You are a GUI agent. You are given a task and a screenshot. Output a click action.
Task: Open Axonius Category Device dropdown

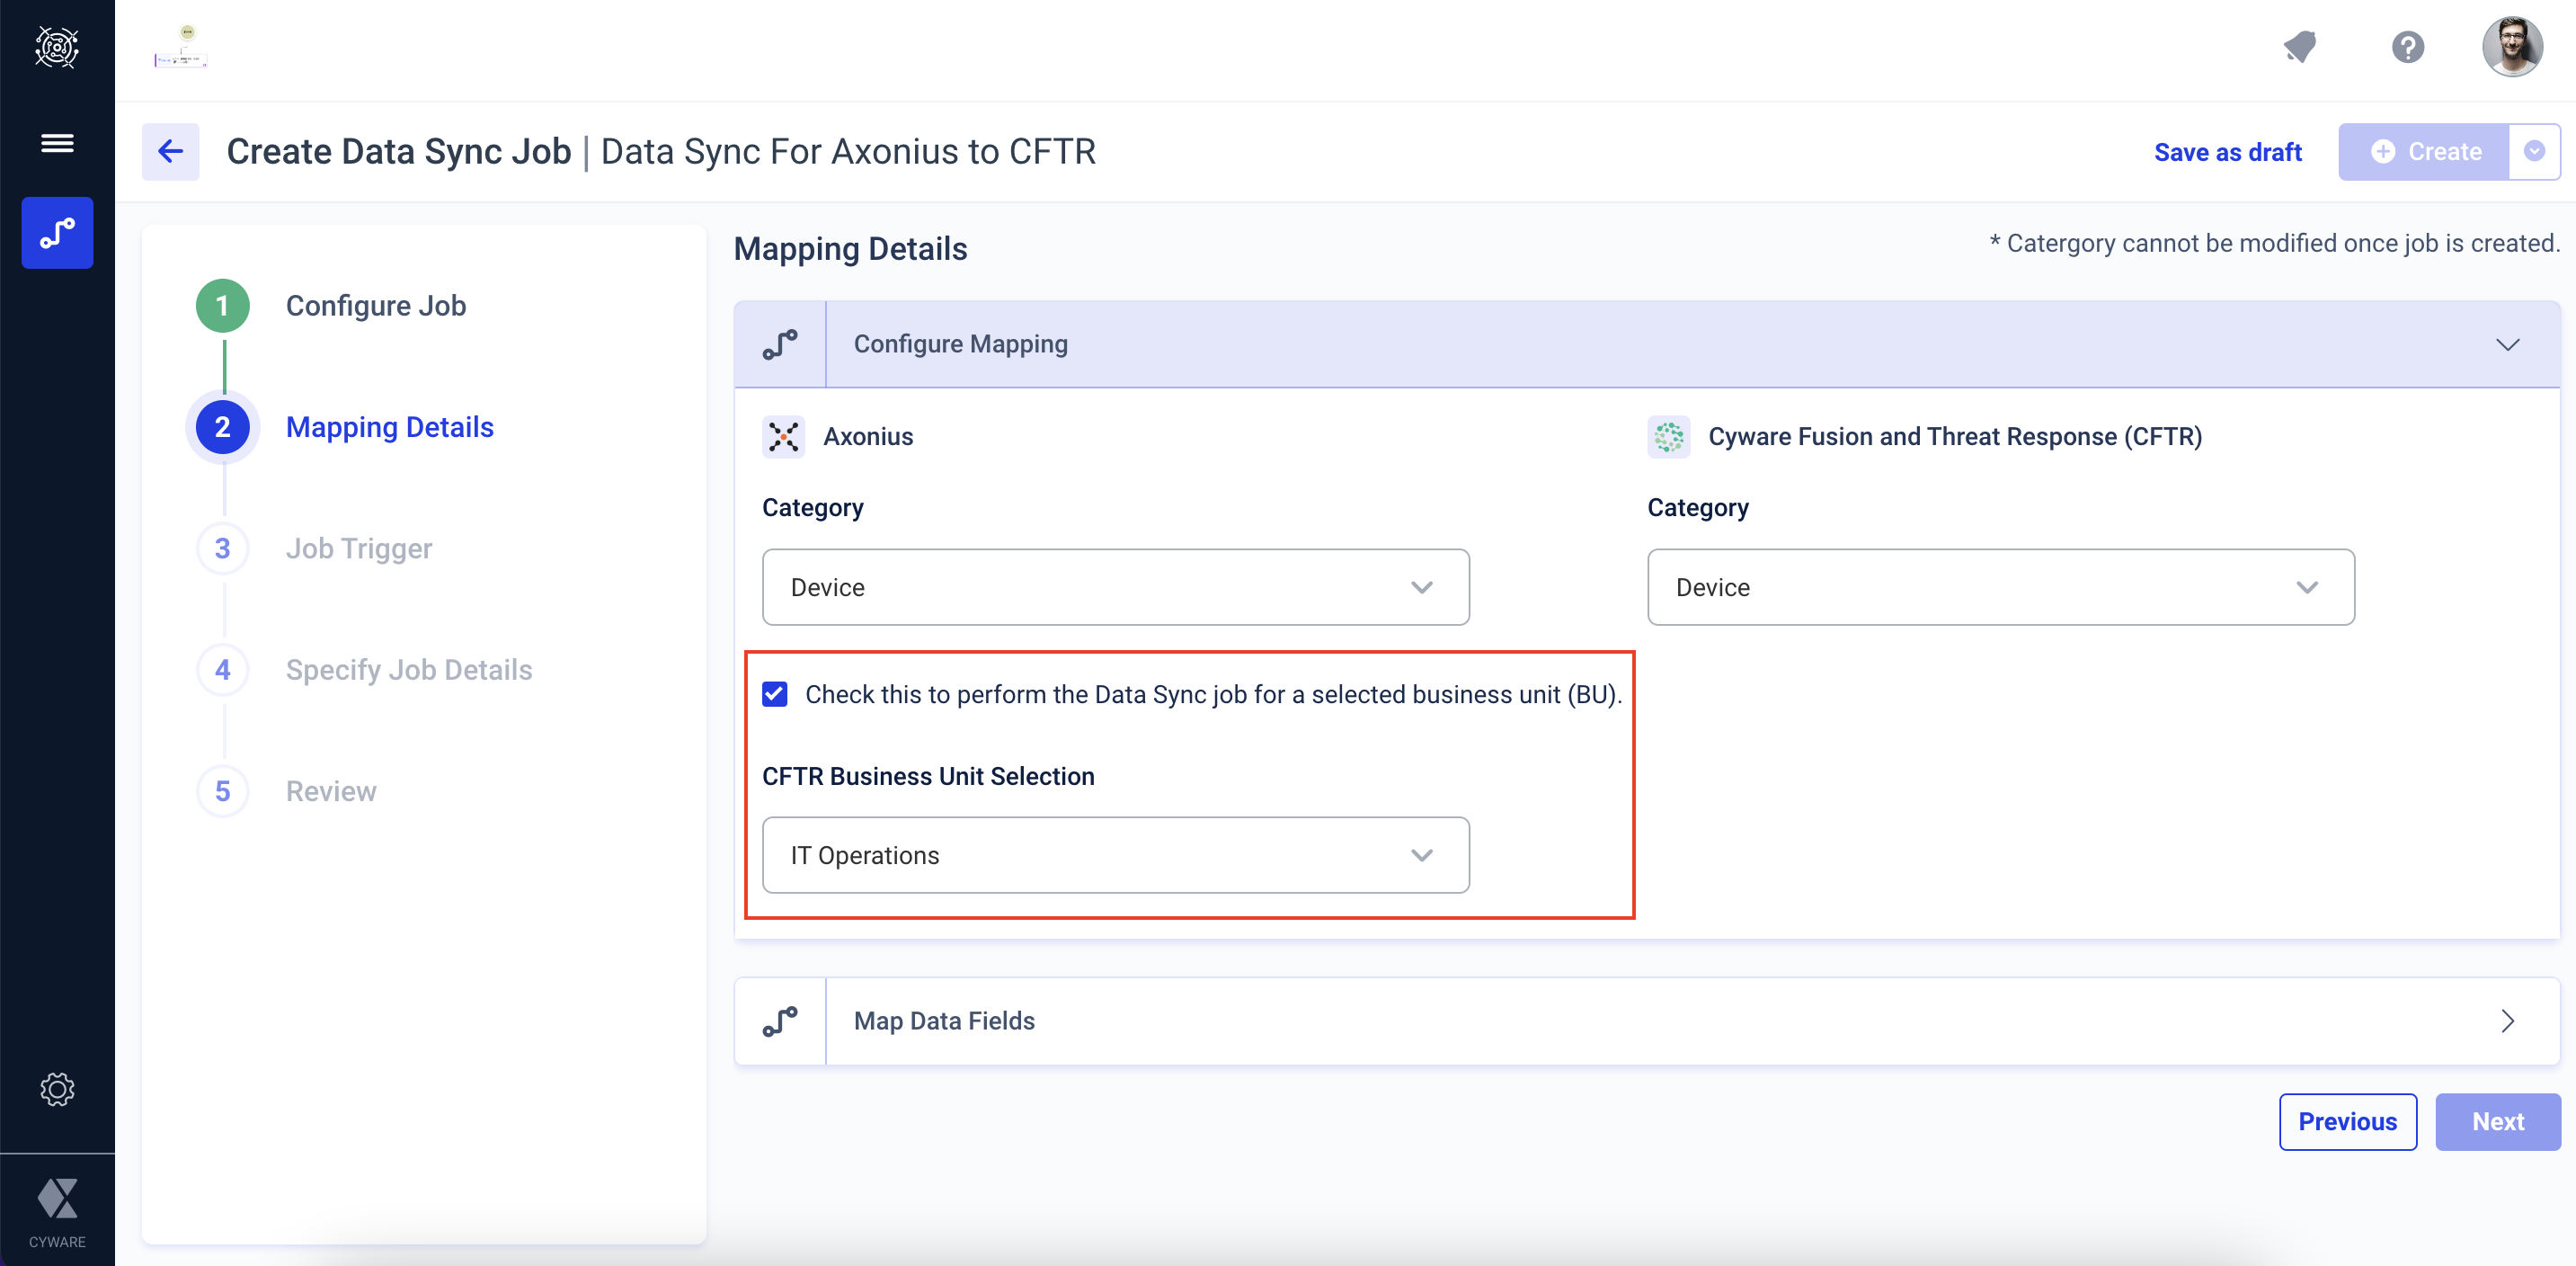tap(1115, 587)
